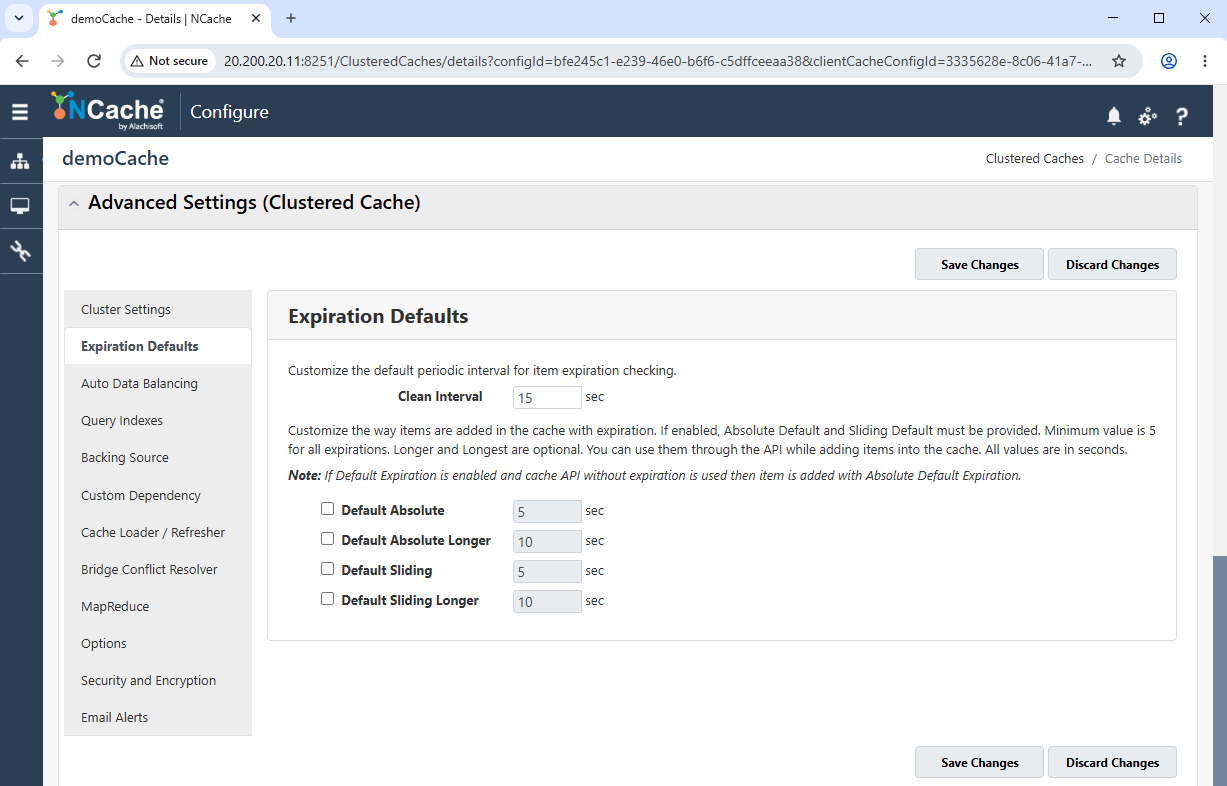Screen dimensions: 1227x786
Task: Click the top Save Changes button
Action: pos(980,264)
